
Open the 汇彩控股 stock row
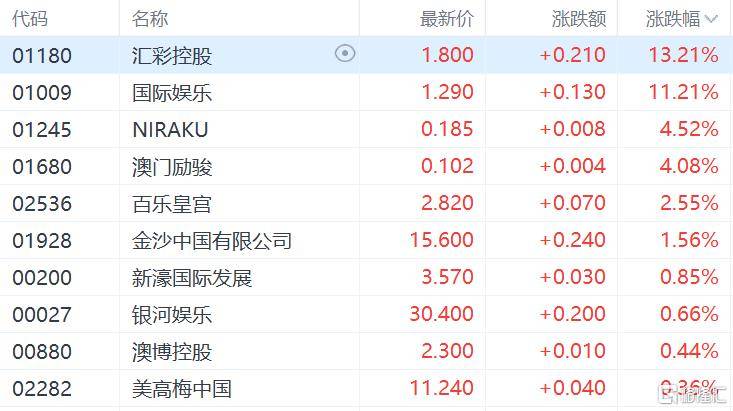366,55
